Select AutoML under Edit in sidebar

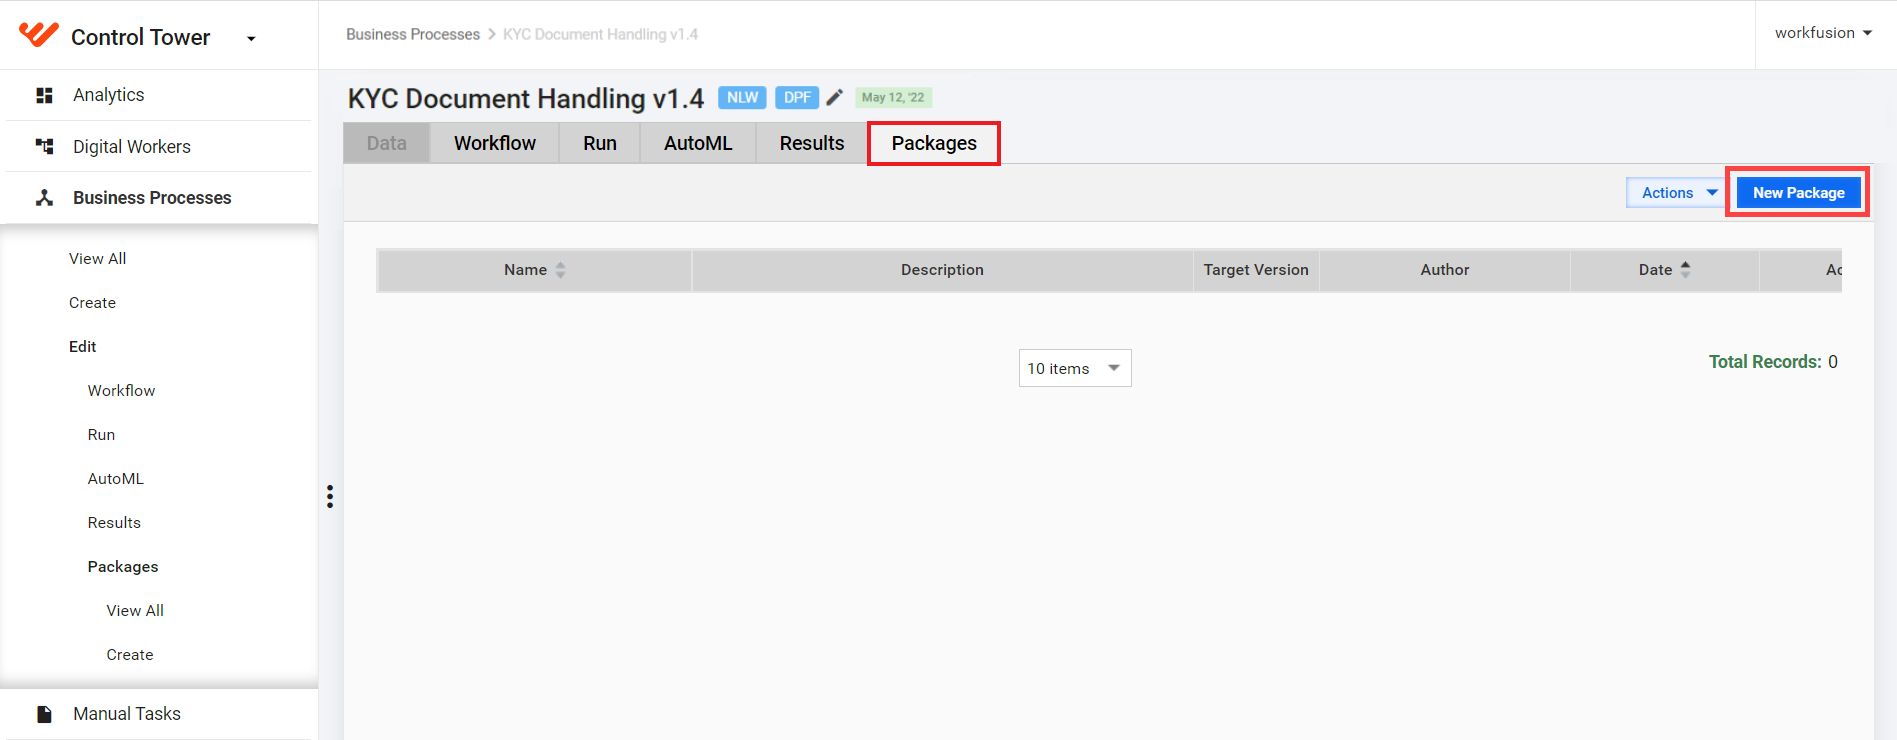pos(116,478)
